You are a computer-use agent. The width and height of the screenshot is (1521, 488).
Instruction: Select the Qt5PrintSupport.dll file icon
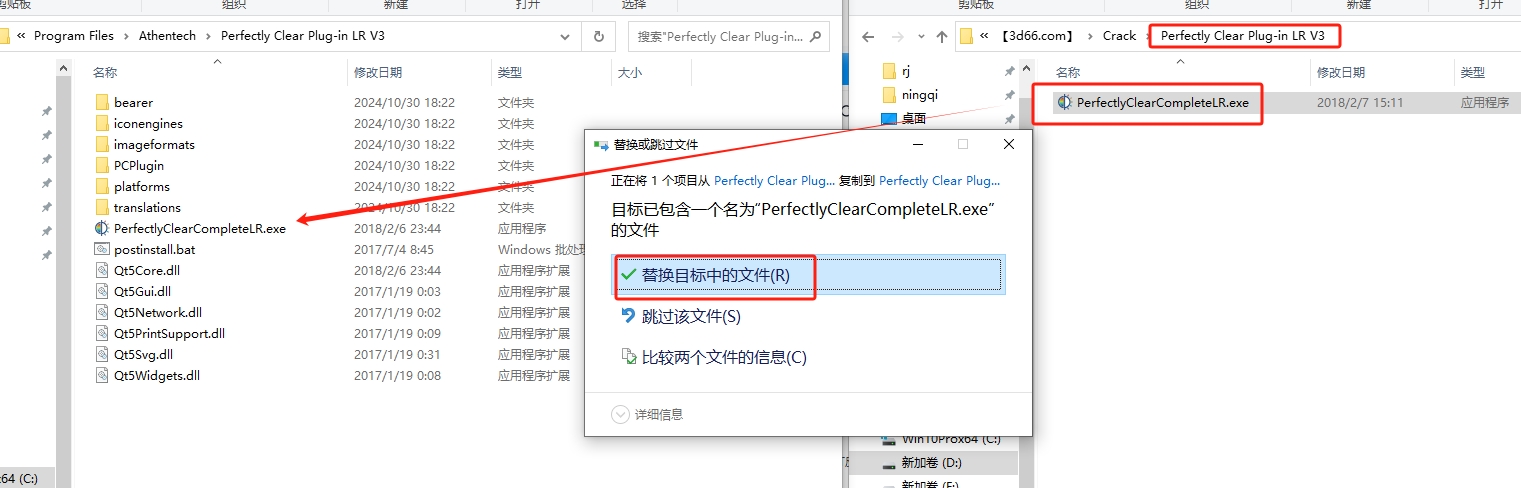(101, 333)
